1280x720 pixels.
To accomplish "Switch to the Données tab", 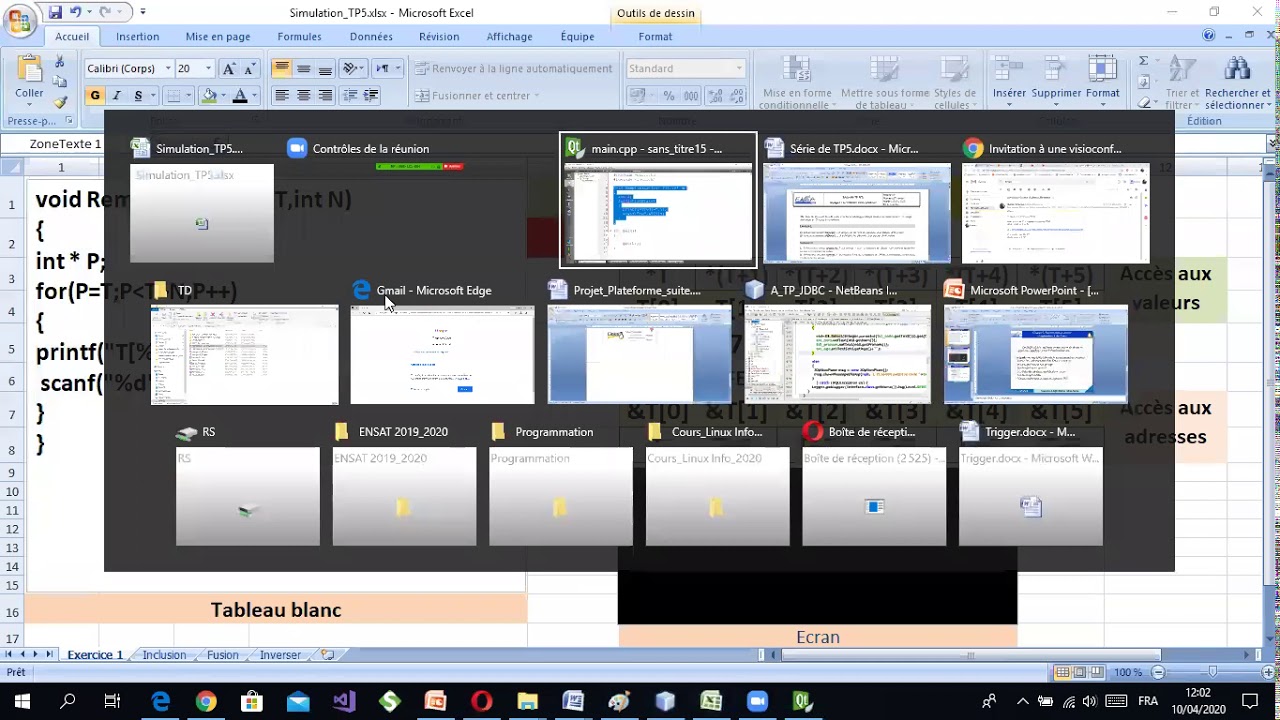I will coord(371,36).
